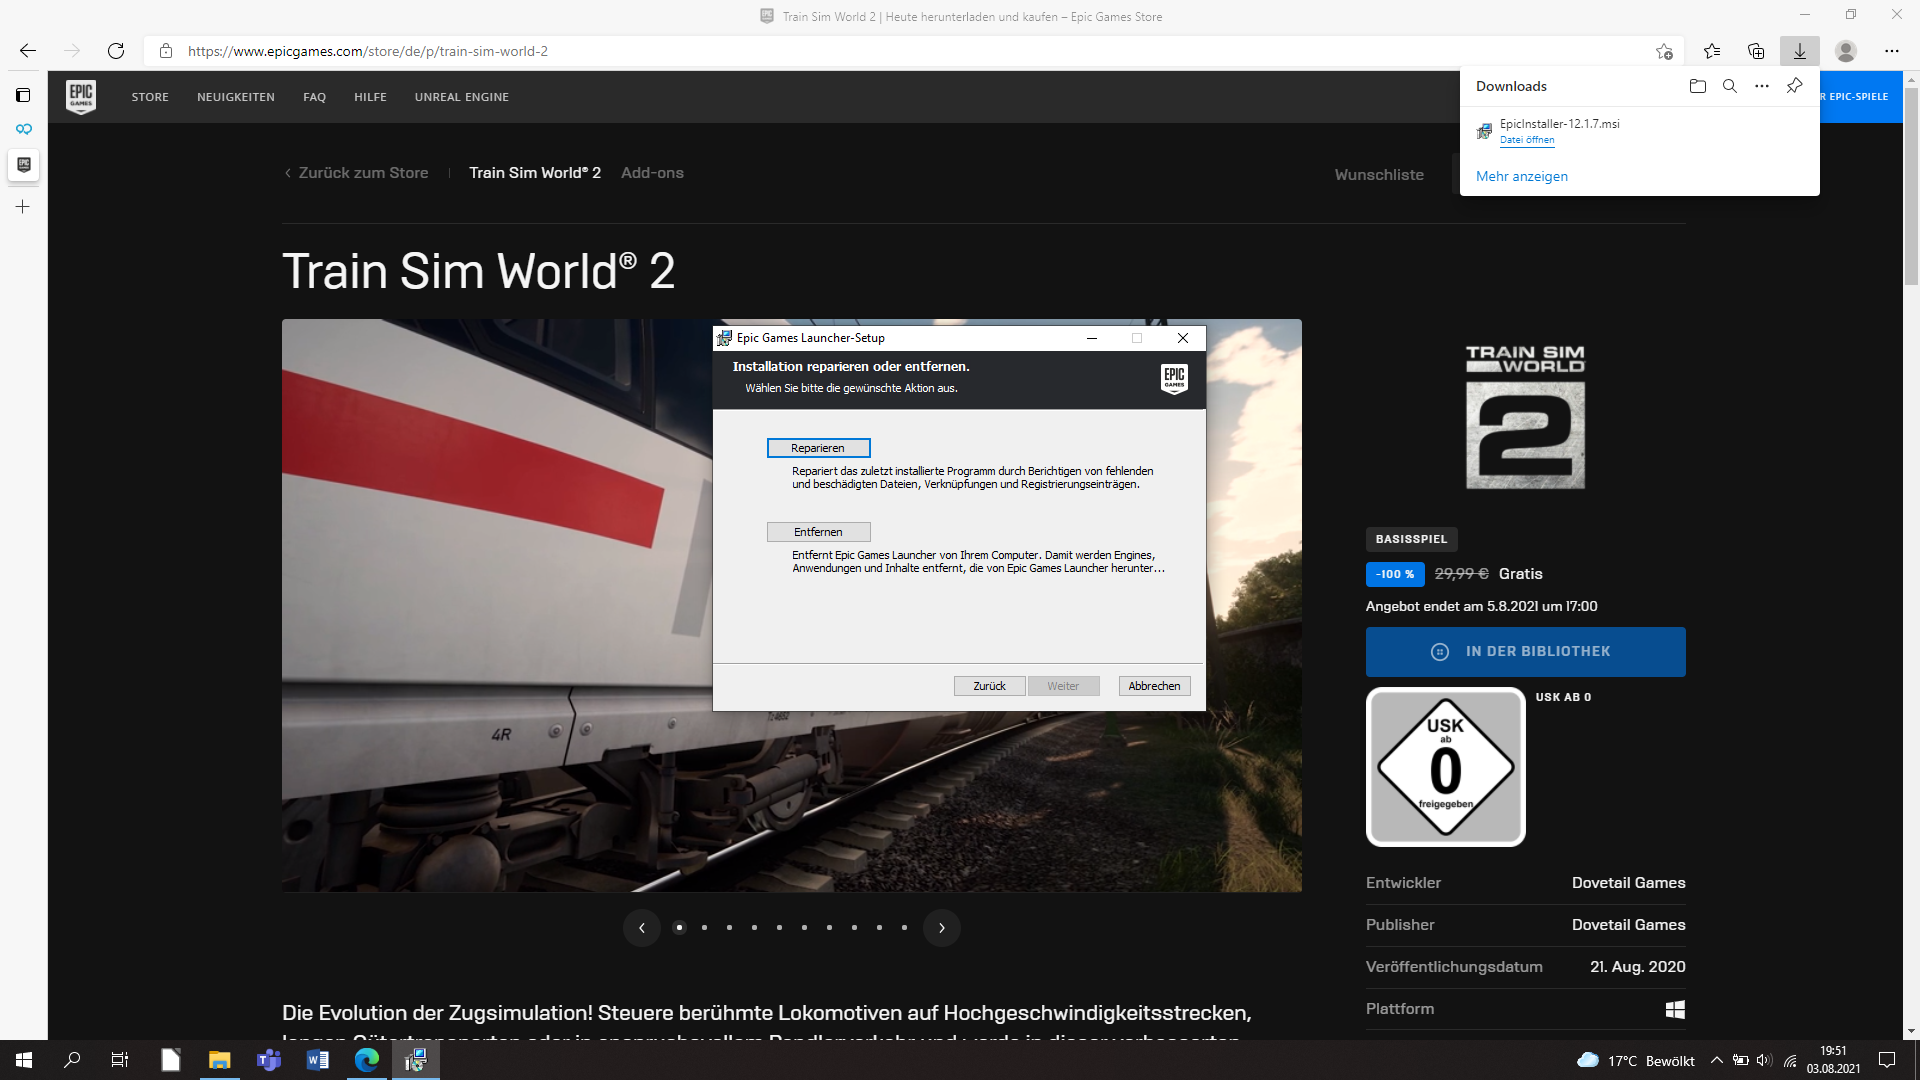Open HILFE in Epic navigation bar
This screenshot has width=1920, height=1080.
[370, 97]
